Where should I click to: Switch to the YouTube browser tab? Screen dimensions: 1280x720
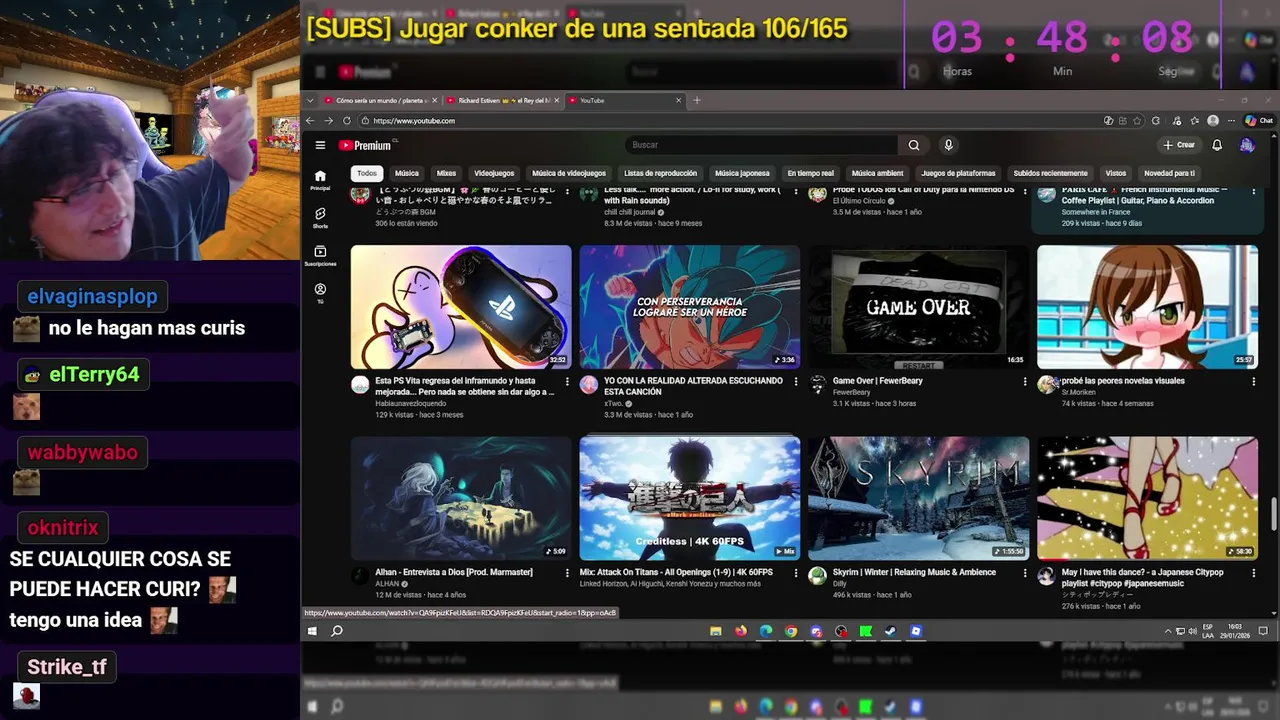point(624,100)
